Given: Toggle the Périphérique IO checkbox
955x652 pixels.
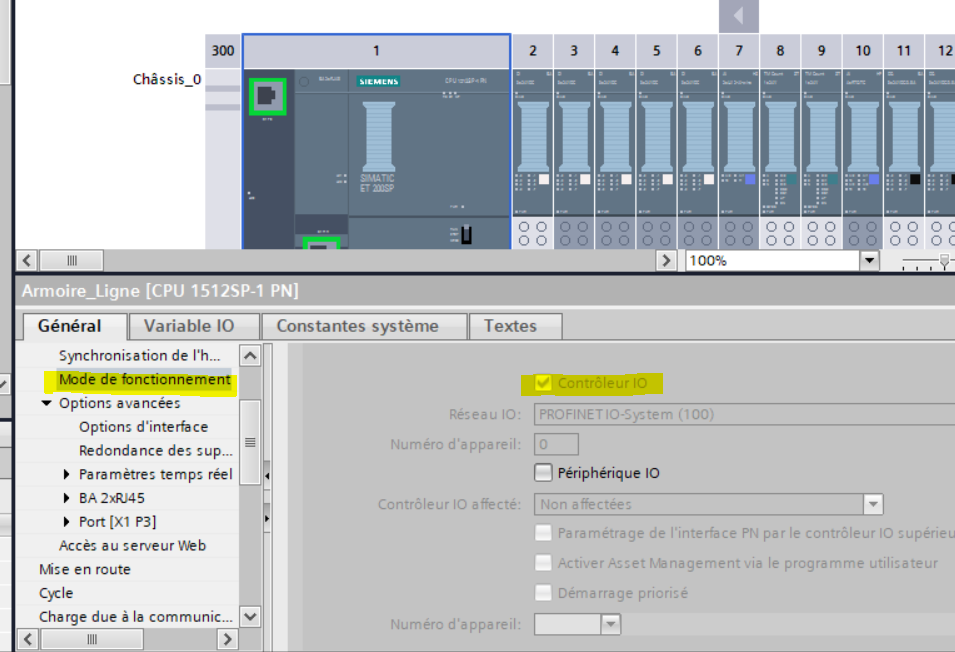Looking at the screenshot, I should (543, 473).
